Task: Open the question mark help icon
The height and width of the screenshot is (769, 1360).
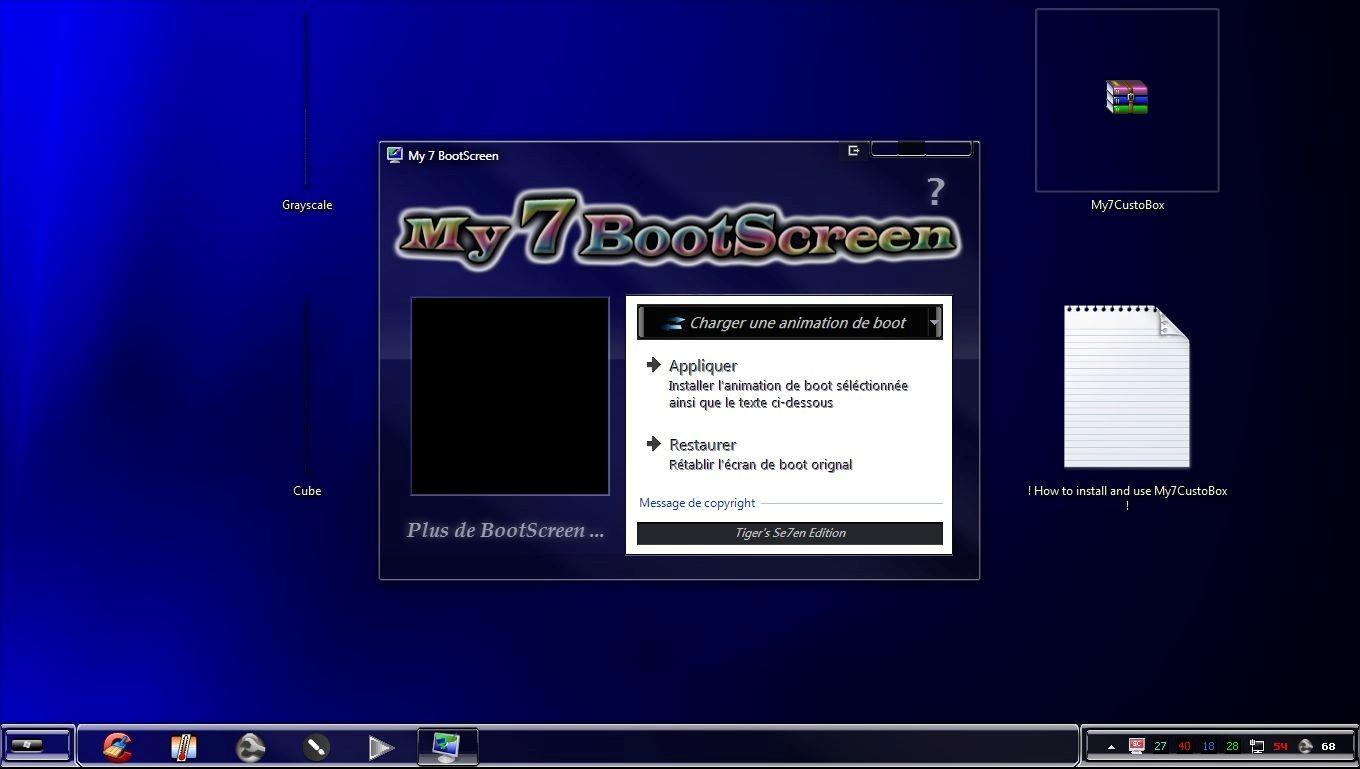Action: click(x=935, y=191)
